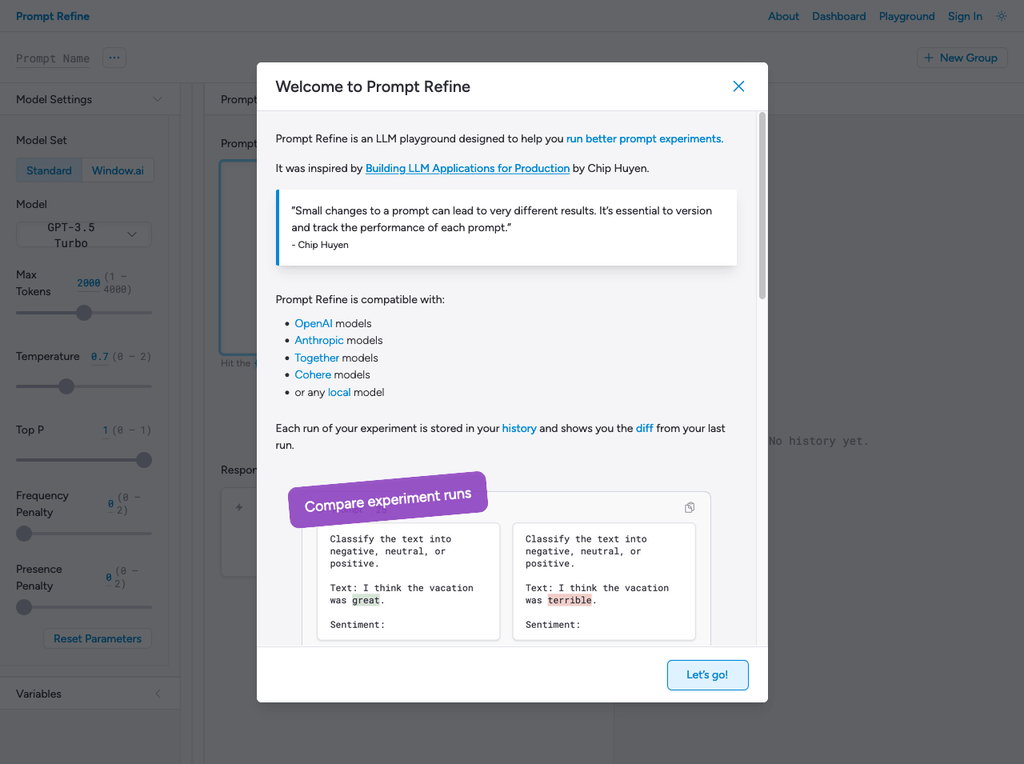
Task: Collapse the Model Settings section
Action: (x=157, y=99)
